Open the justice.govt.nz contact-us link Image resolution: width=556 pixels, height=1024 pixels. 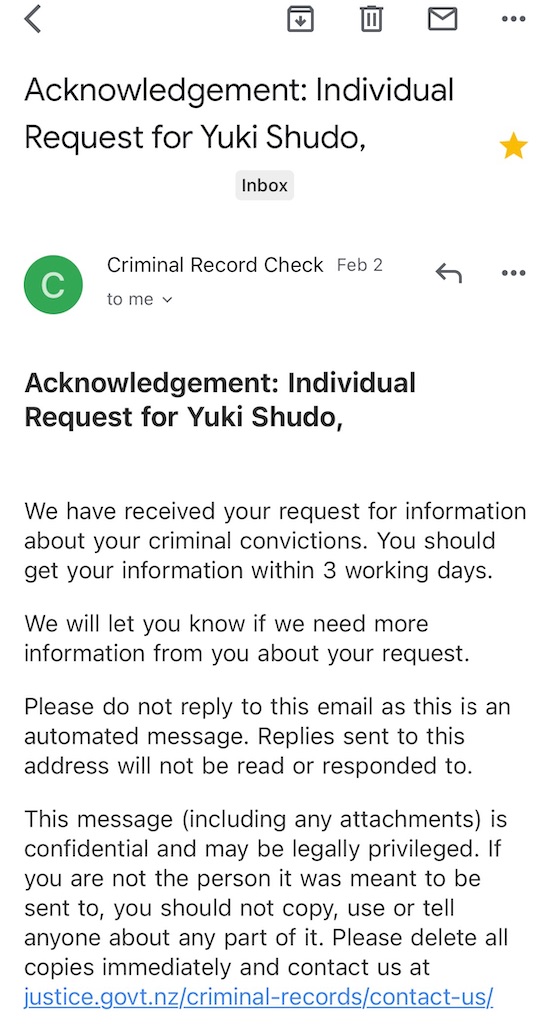(259, 997)
